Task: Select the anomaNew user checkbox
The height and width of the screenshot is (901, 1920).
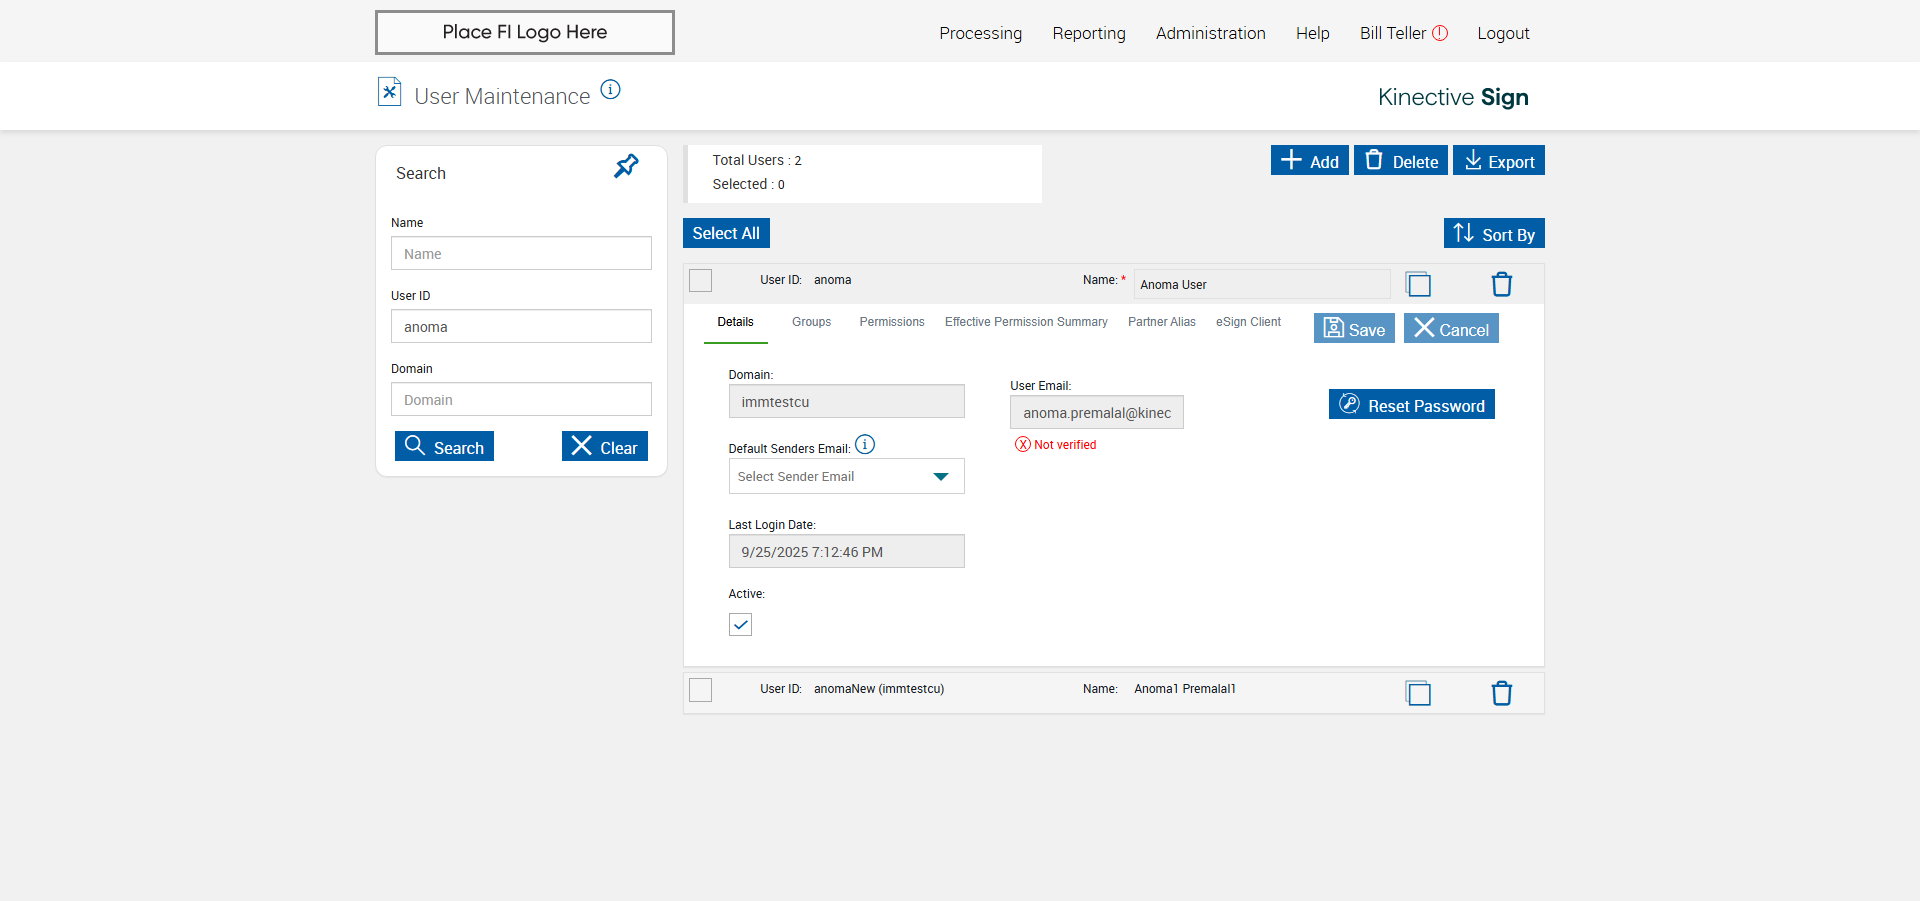Action: pyautogui.click(x=701, y=690)
